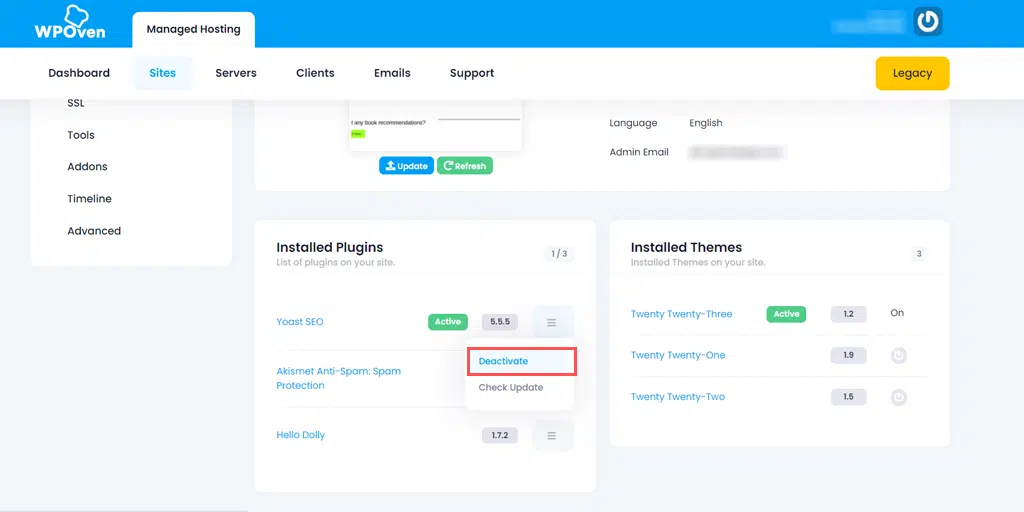Activate Twenty Twenty-Two theme power toggle
1024x512 pixels.
(x=899, y=397)
